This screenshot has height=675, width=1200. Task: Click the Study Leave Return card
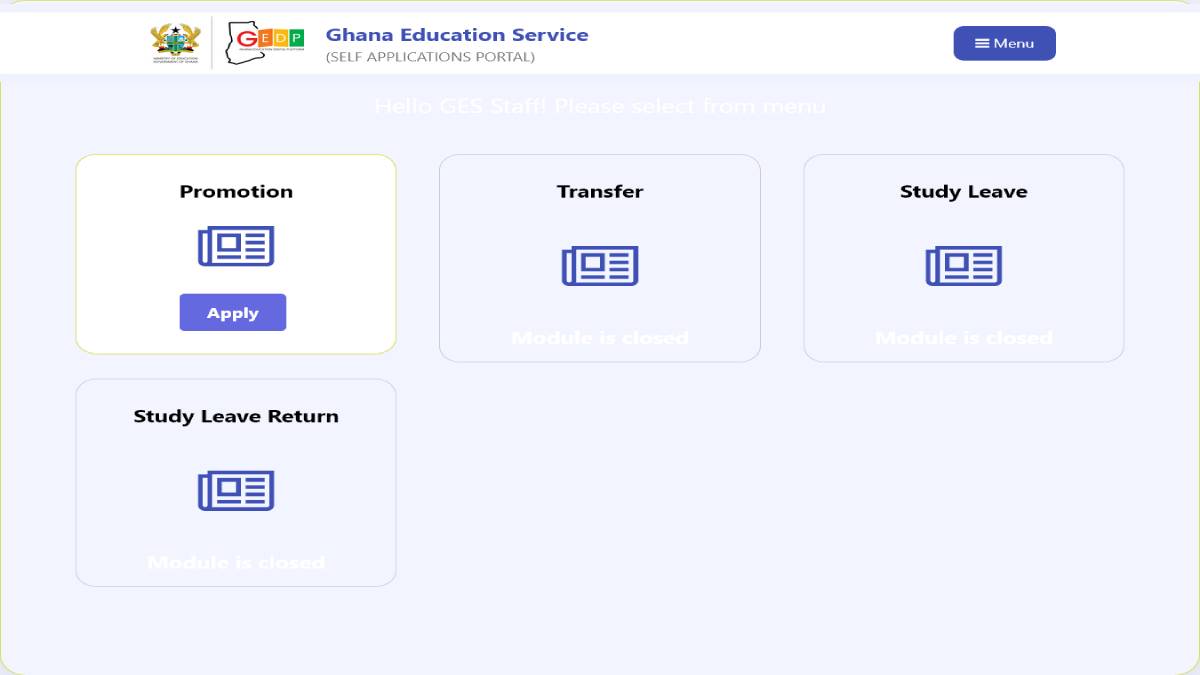(236, 482)
